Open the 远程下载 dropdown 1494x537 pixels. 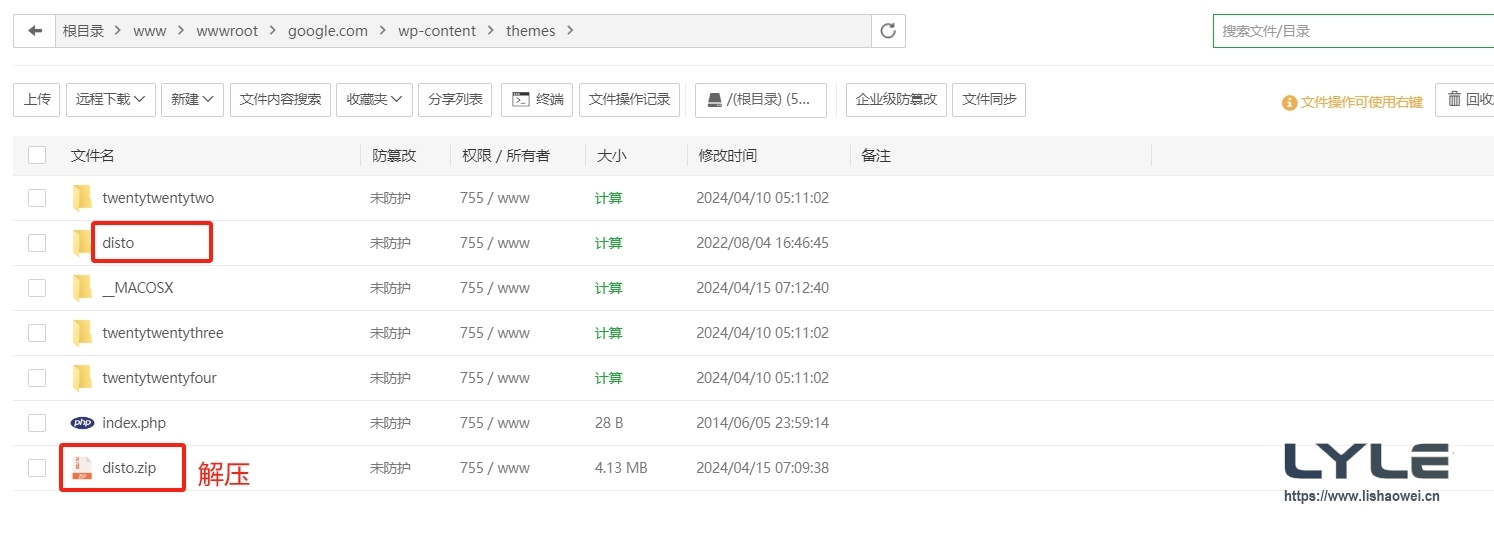pyautogui.click(x=111, y=100)
